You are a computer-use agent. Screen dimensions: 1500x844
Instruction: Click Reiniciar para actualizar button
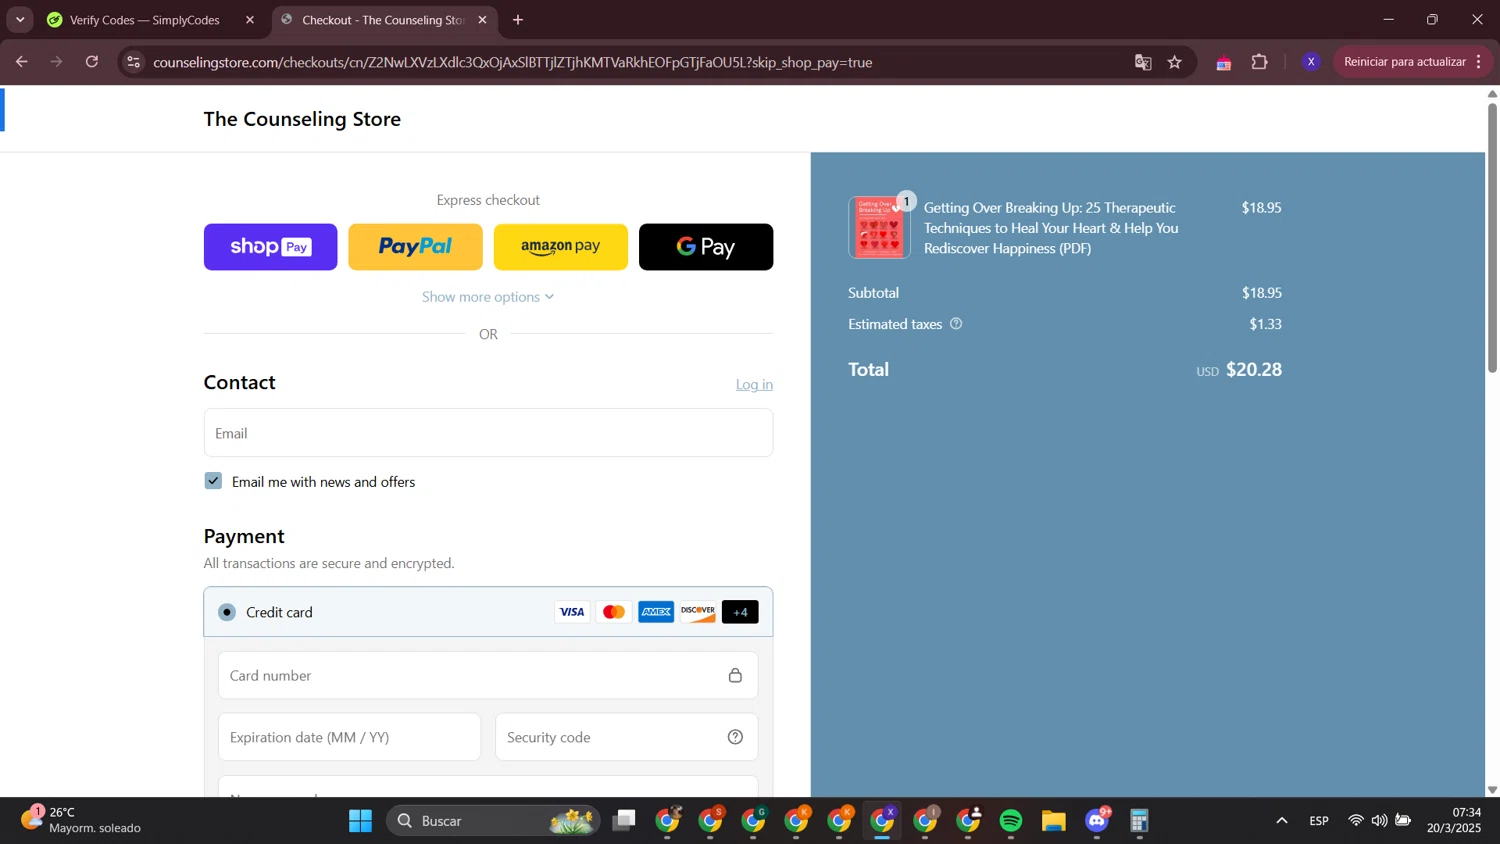coord(1404,62)
